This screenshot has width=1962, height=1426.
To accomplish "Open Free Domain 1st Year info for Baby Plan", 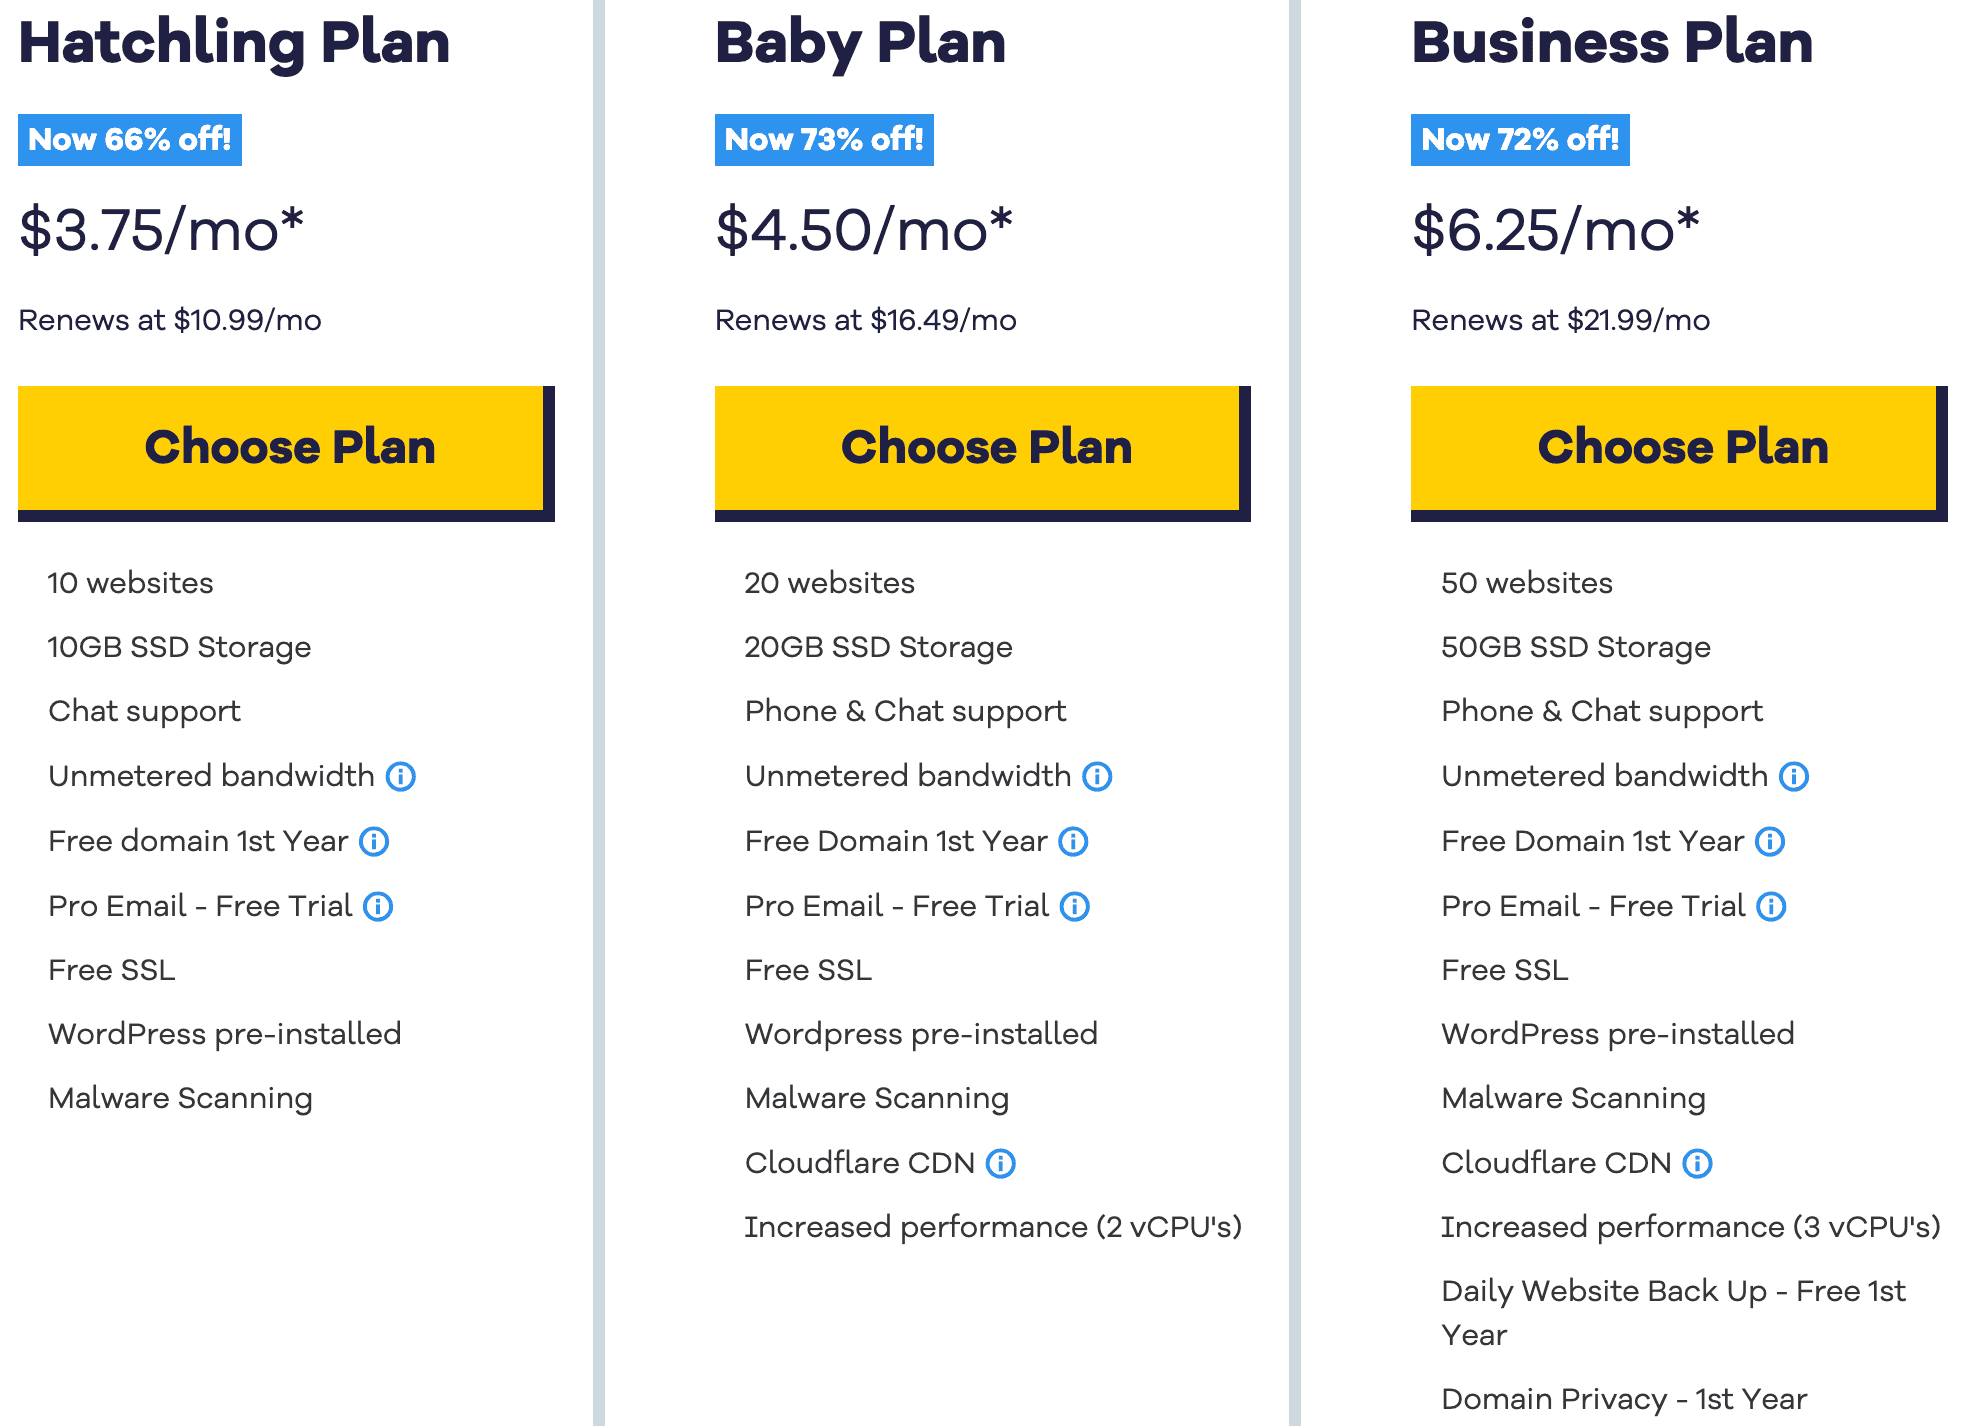I will tap(1072, 841).
